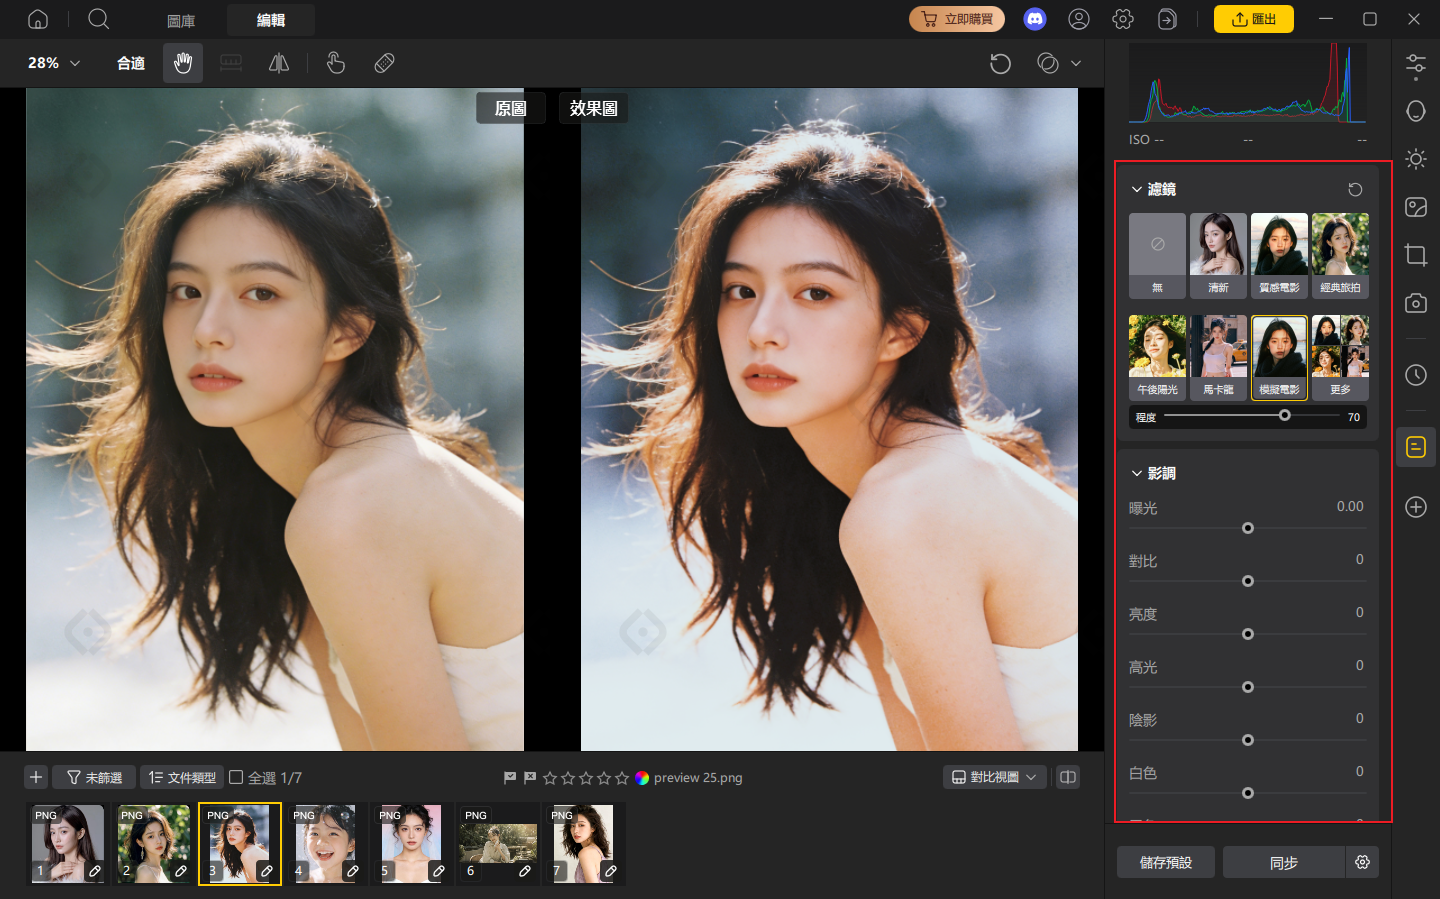Select the hand pan tool
This screenshot has height=899, width=1440.
pyautogui.click(x=183, y=63)
